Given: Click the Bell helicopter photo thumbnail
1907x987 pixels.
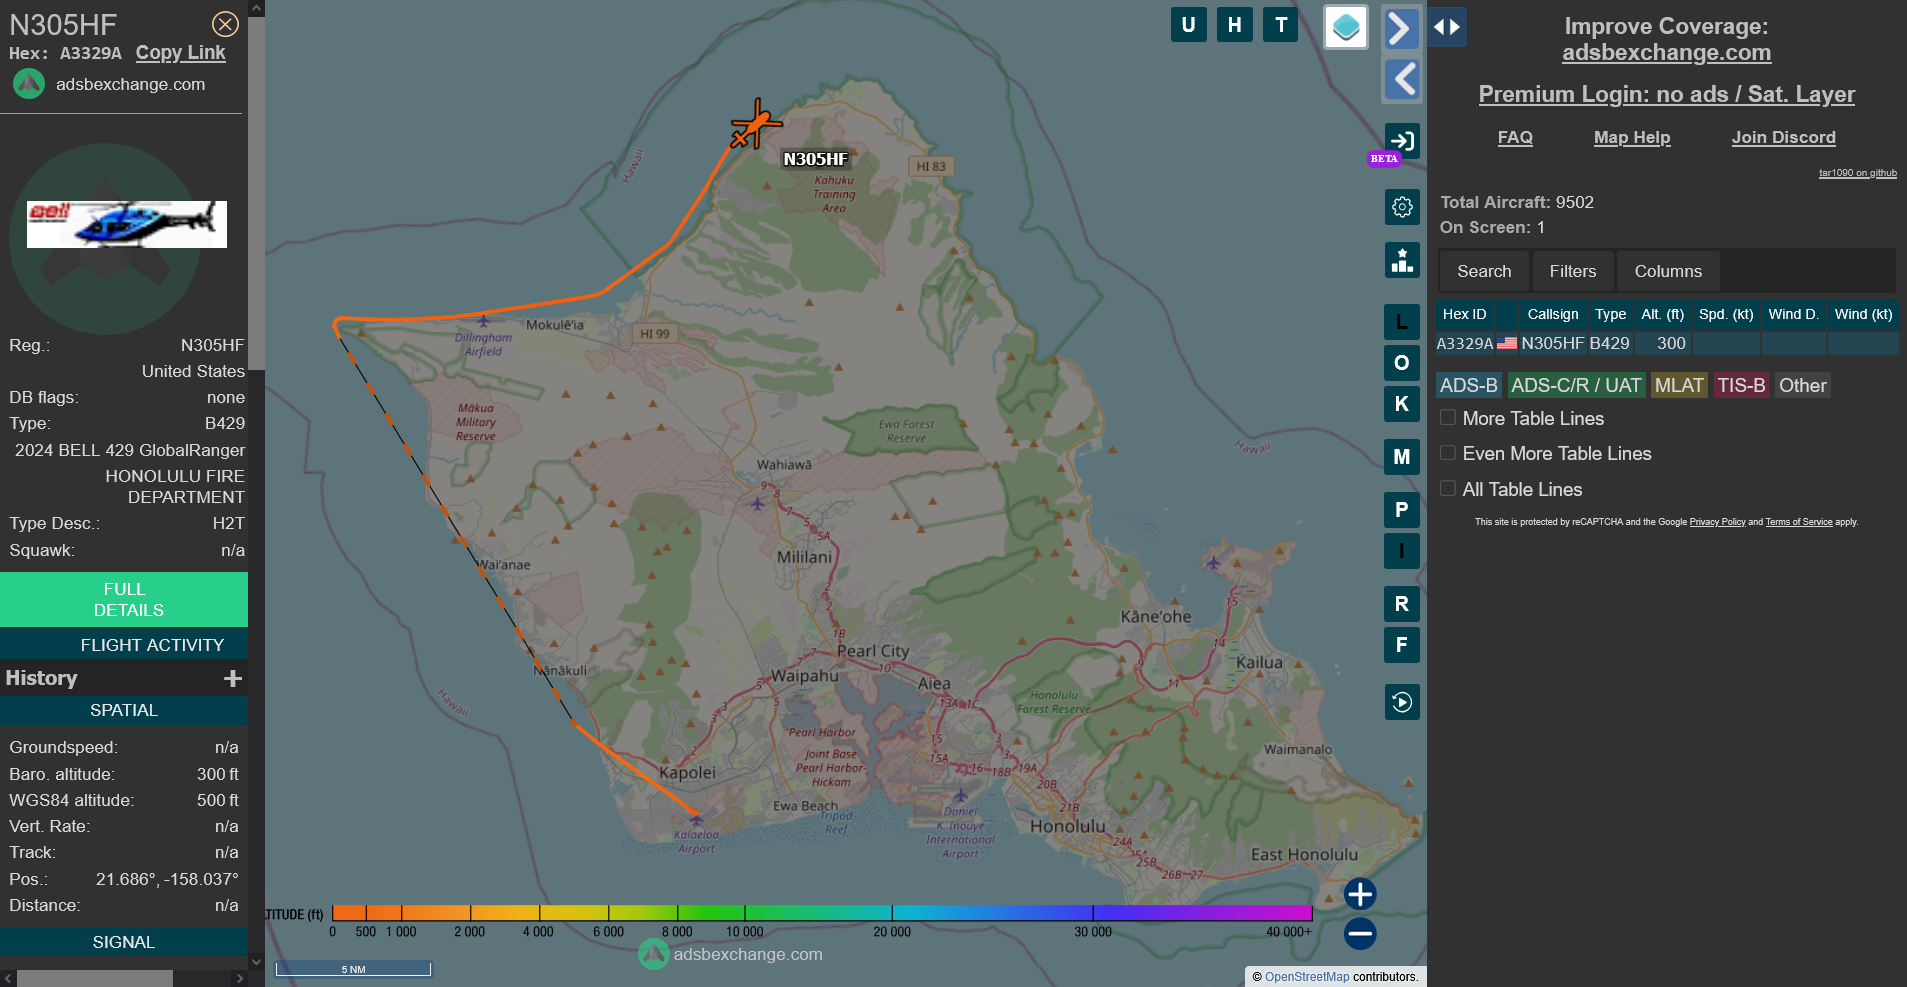Looking at the screenshot, I should (127, 224).
